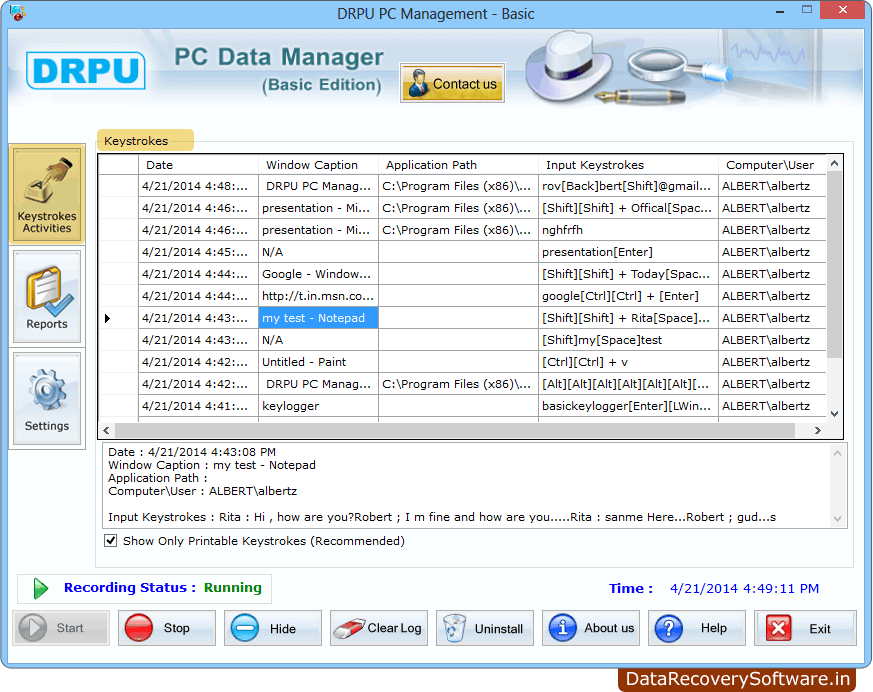This screenshot has width=873, height=692.
Task: Click the Input Keystrokes column header
Action: coord(629,165)
